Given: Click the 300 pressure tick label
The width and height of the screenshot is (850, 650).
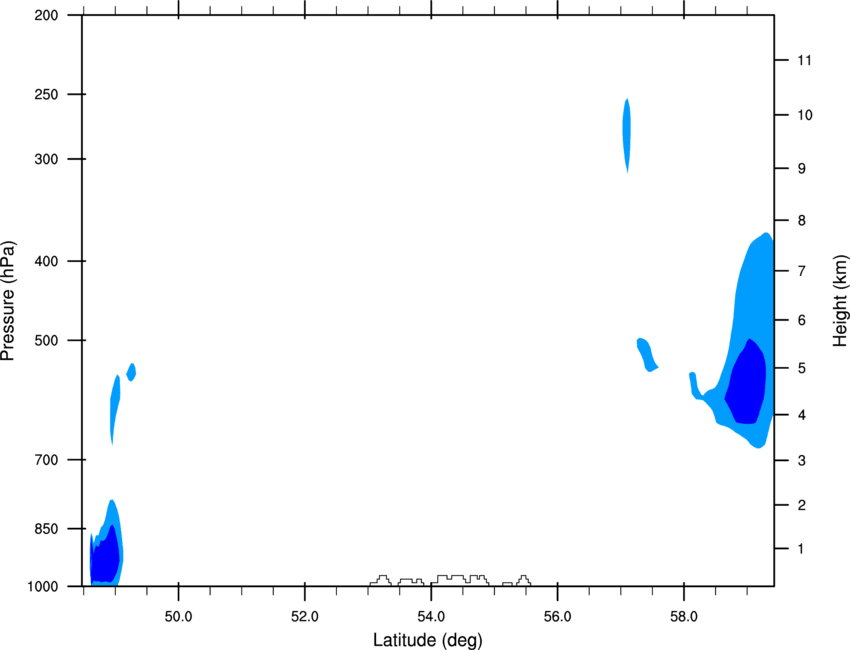Looking at the screenshot, I should point(46,159).
